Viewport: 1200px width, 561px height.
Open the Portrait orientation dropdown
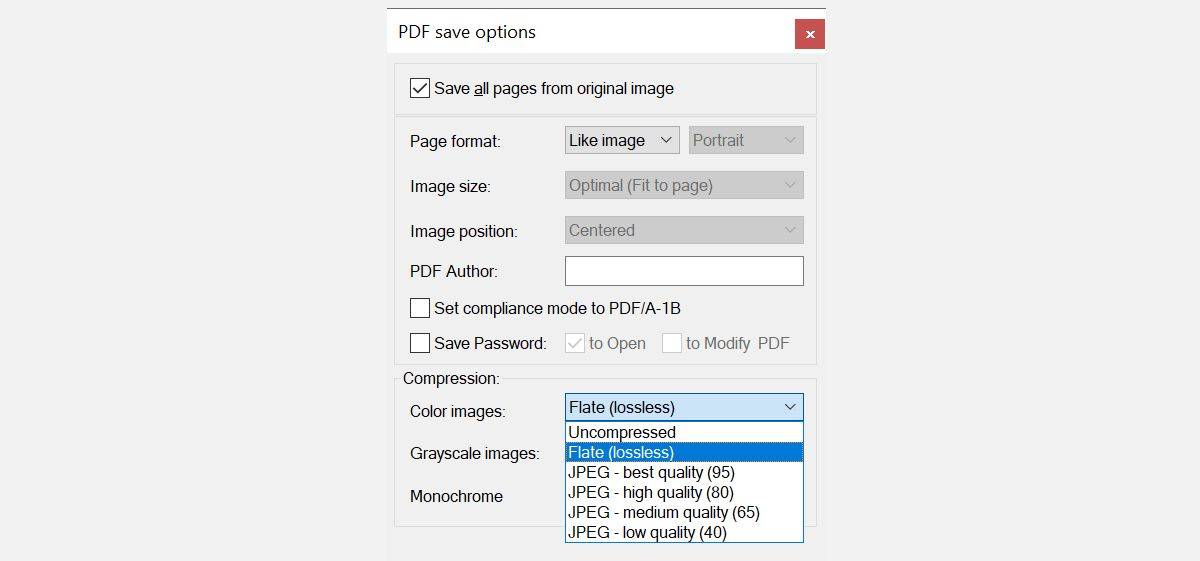point(746,140)
